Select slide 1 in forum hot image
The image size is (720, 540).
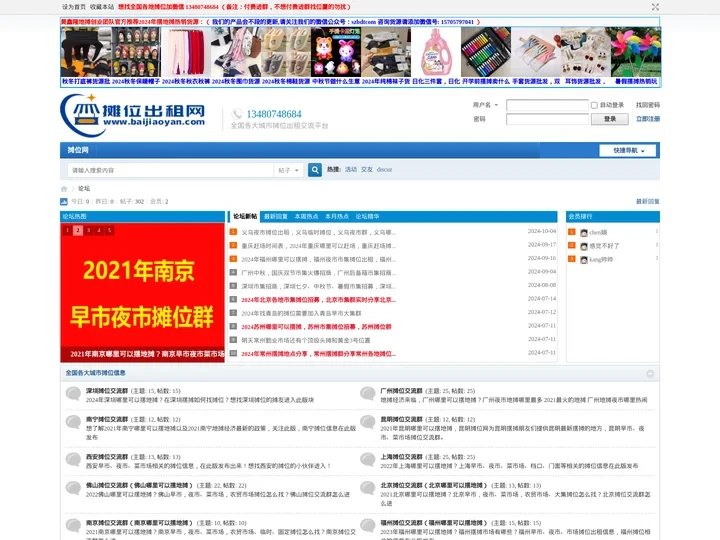coord(67,231)
